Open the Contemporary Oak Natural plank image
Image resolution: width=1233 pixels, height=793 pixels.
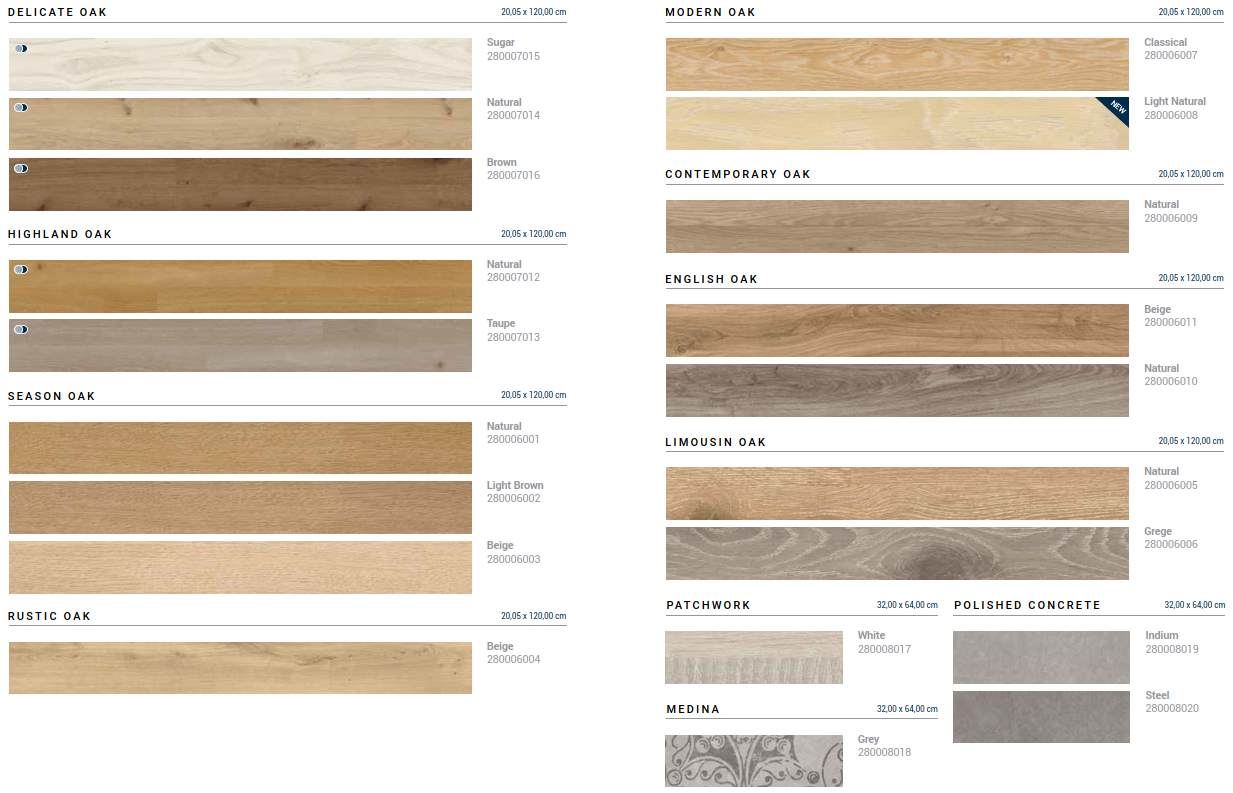tap(897, 226)
